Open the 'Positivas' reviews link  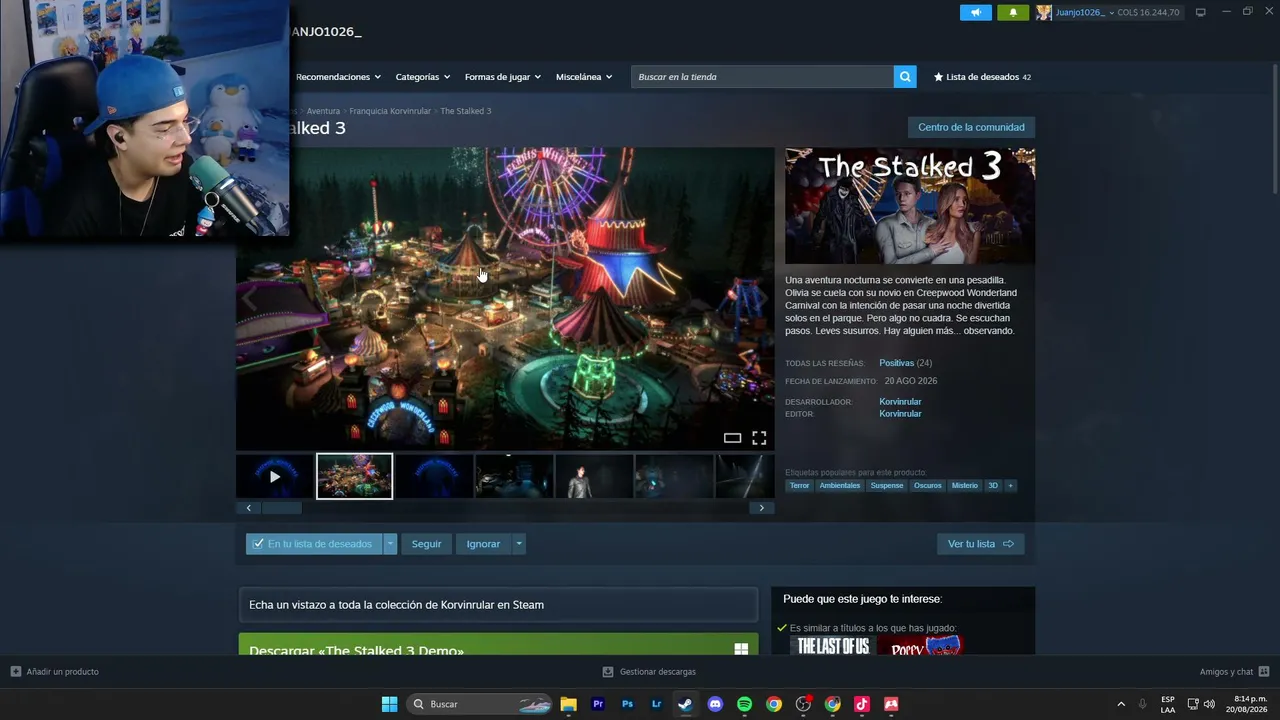[x=897, y=363]
